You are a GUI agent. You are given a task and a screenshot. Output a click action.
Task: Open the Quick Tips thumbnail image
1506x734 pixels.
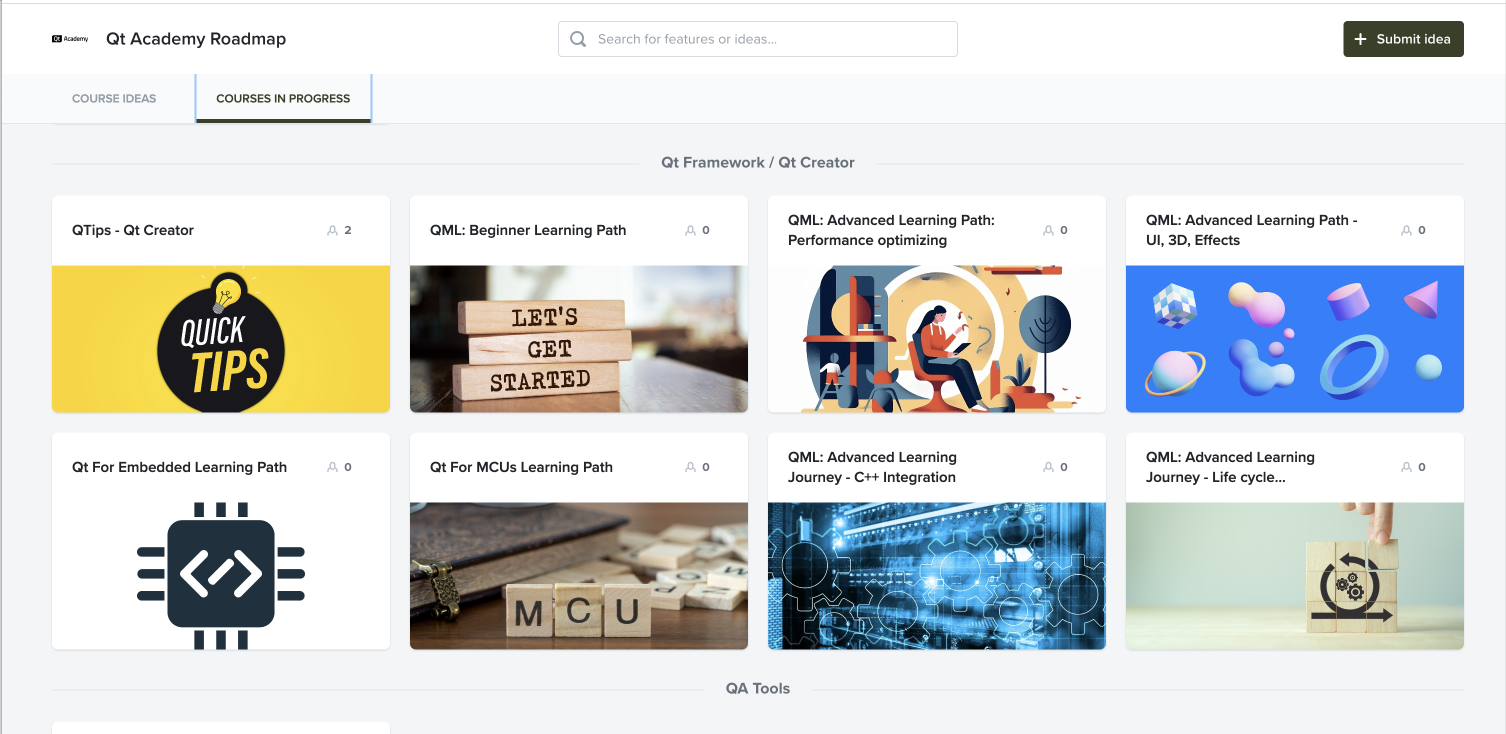[x=221, y=339]
